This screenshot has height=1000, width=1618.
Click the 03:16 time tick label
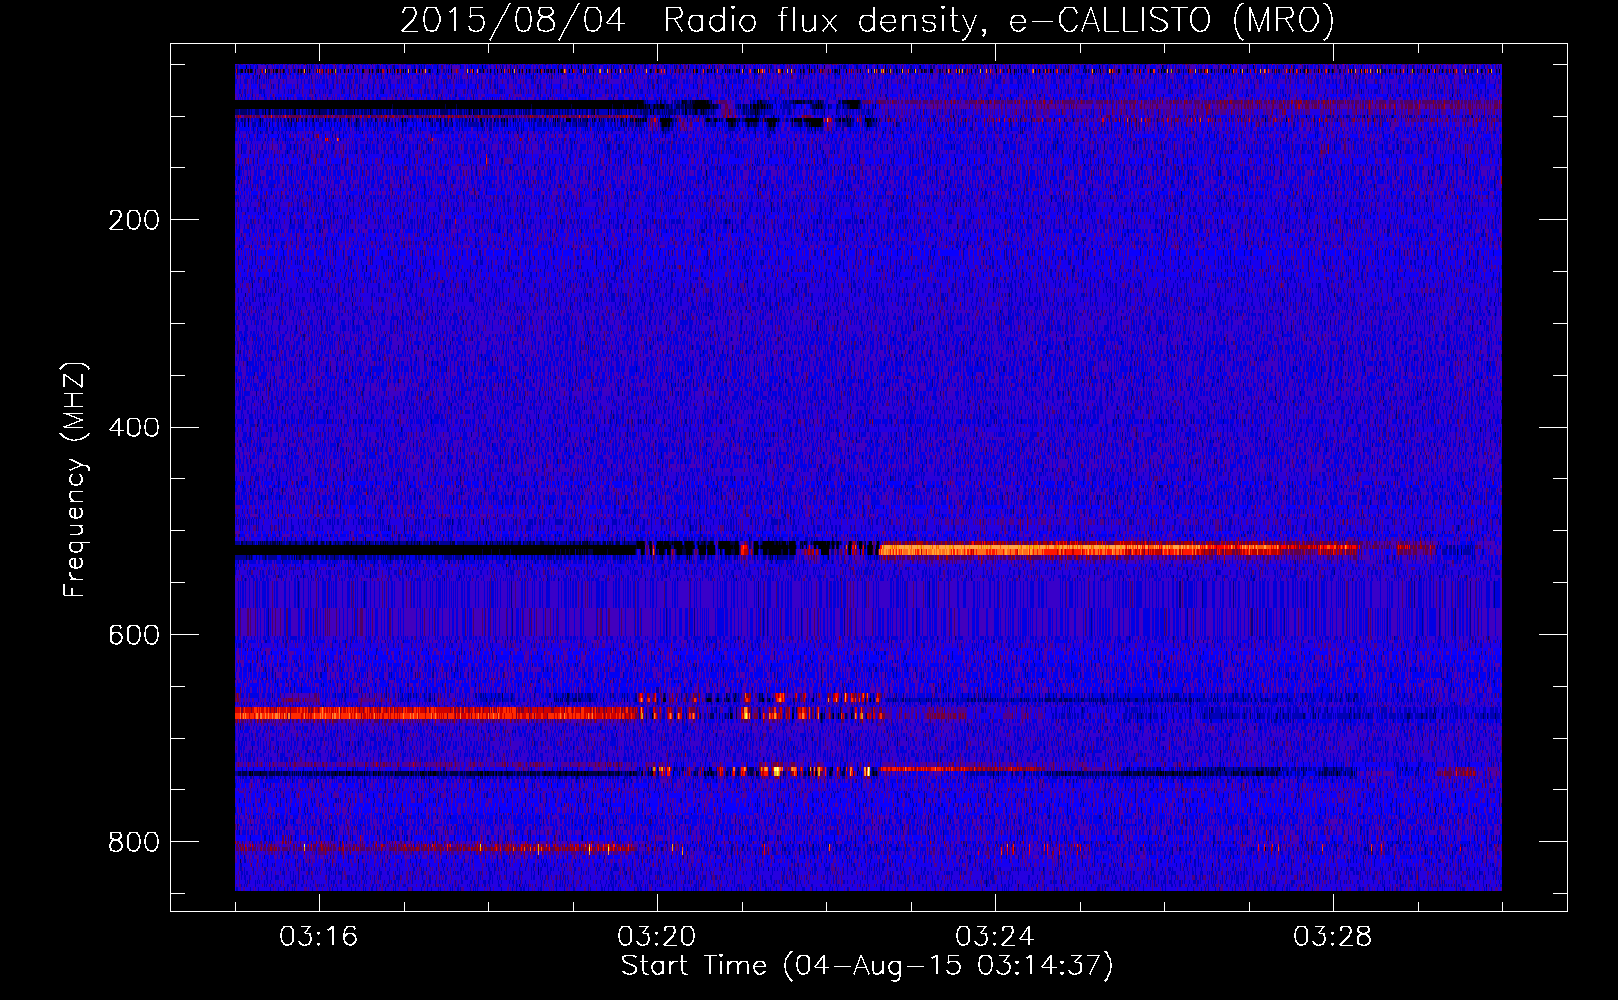[x=318, y=937]
